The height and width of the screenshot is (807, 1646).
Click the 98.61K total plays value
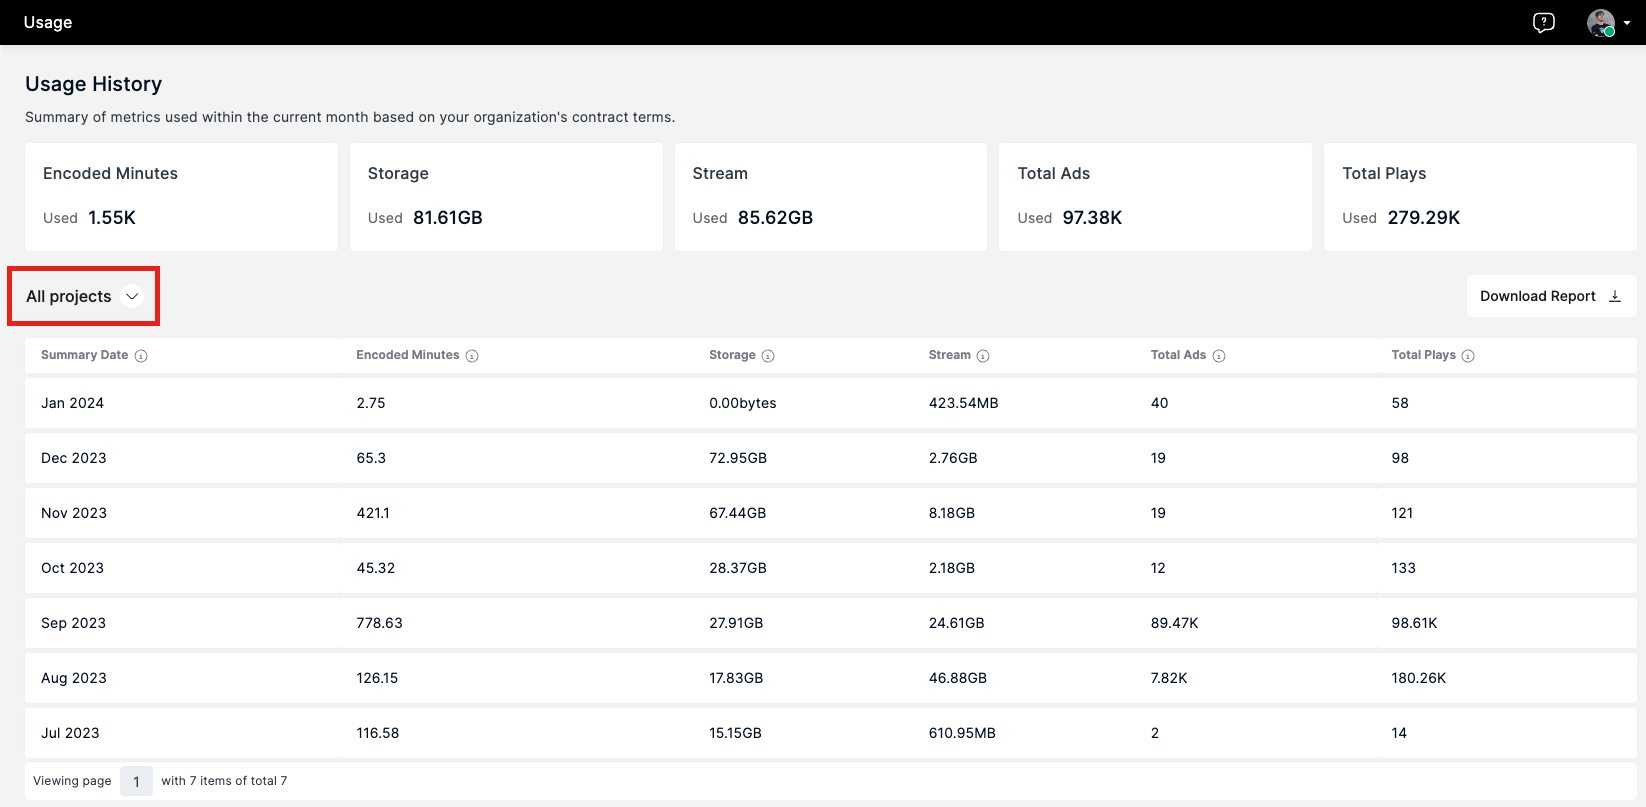1414,623
